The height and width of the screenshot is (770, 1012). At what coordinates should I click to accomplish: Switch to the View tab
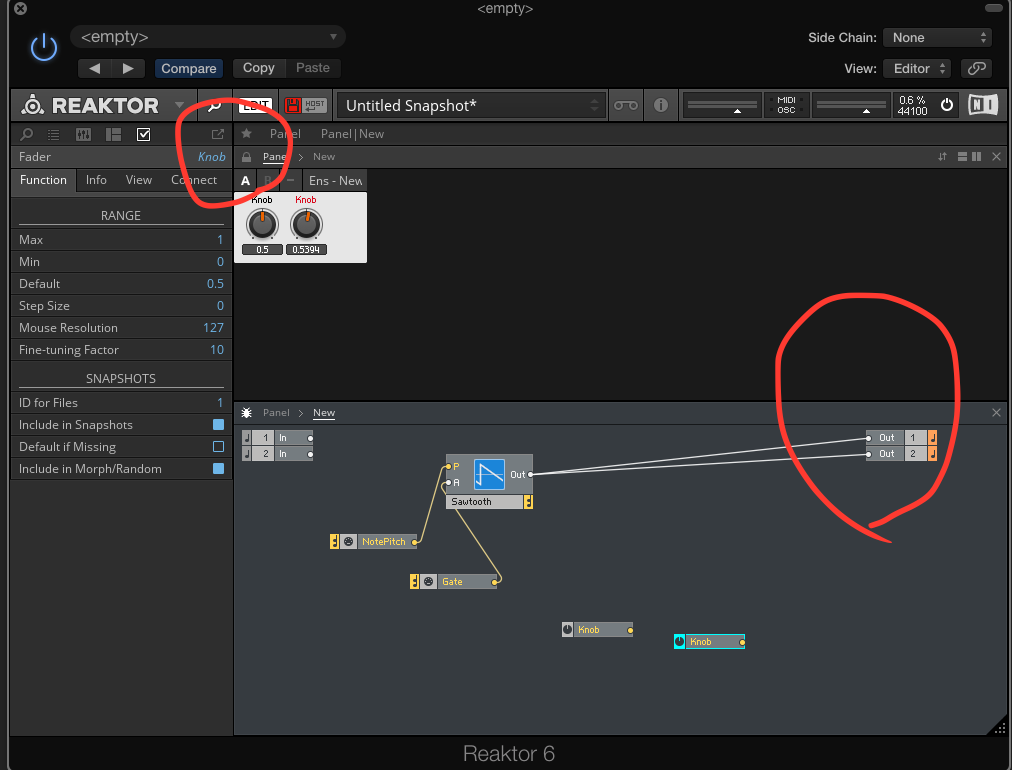coord(139,180)
